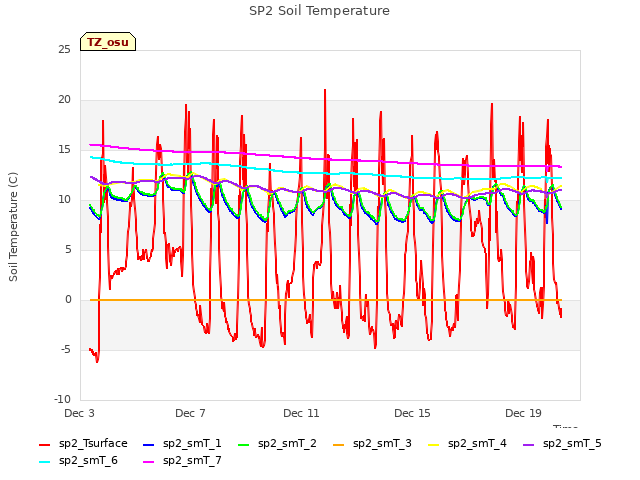Toggle sp2_smT_1 series in legend
Viewport: 640px width, 480px height.
point(182,443)
